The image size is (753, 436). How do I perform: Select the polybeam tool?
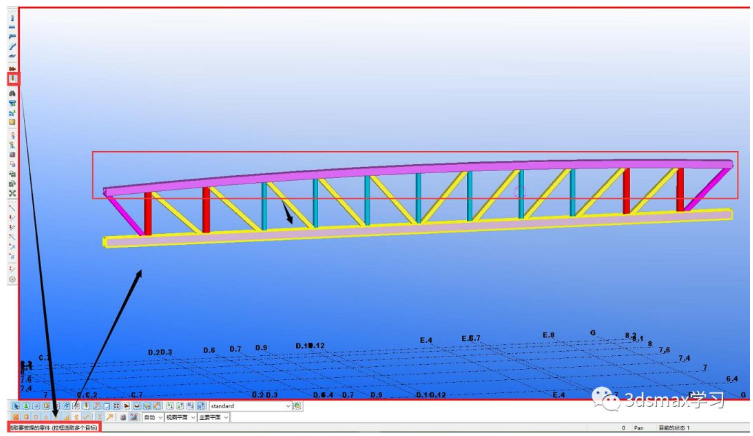[12, 36]
